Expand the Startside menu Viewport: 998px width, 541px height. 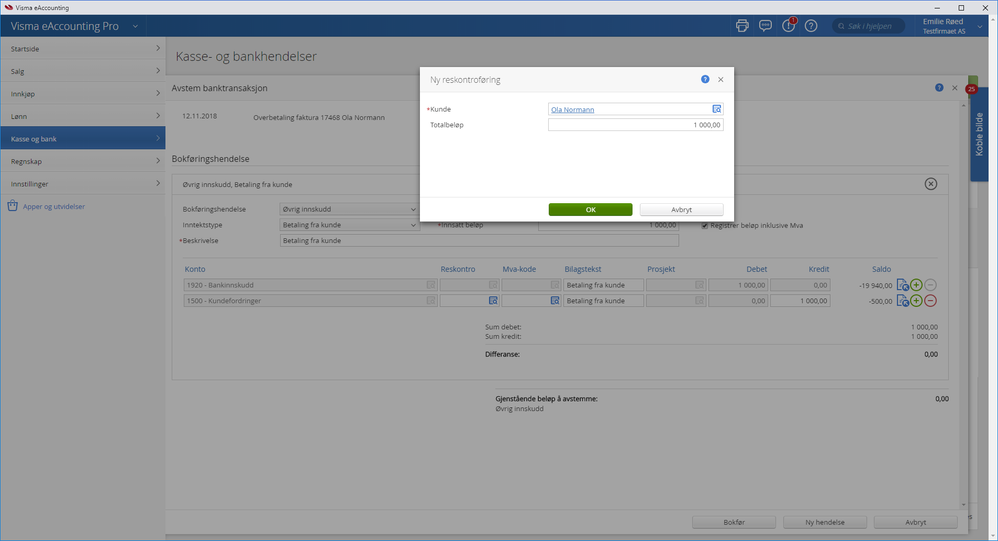(x=83, y=48)
